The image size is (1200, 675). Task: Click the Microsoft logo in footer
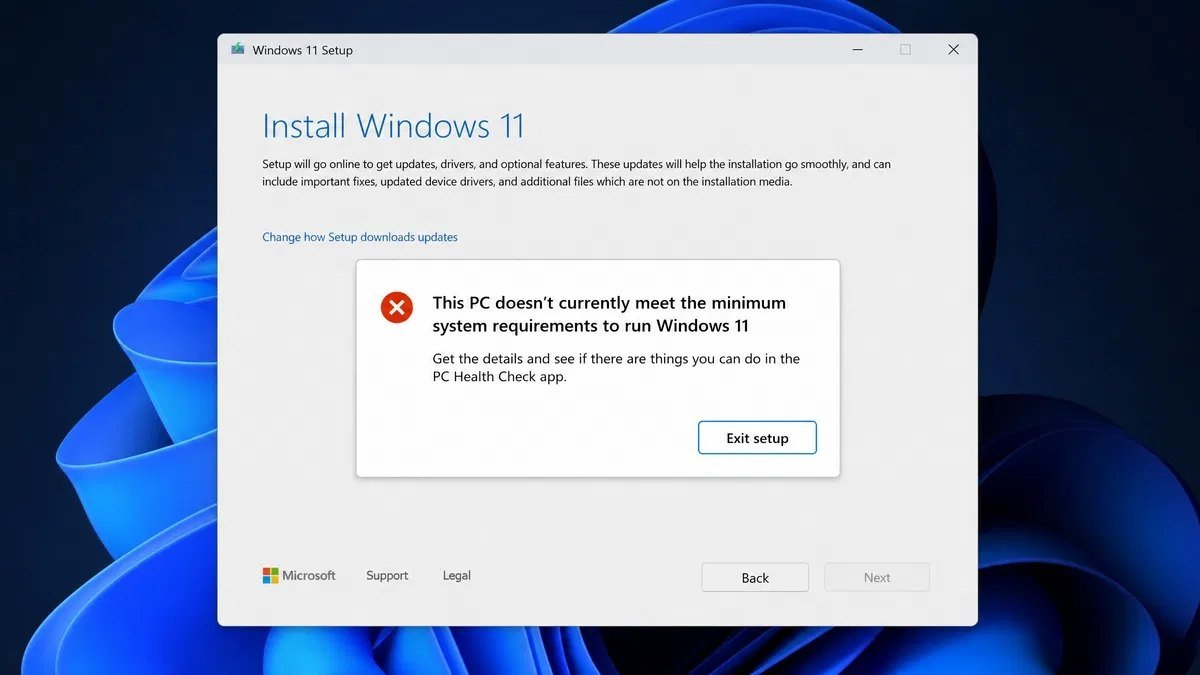[299, 575]
